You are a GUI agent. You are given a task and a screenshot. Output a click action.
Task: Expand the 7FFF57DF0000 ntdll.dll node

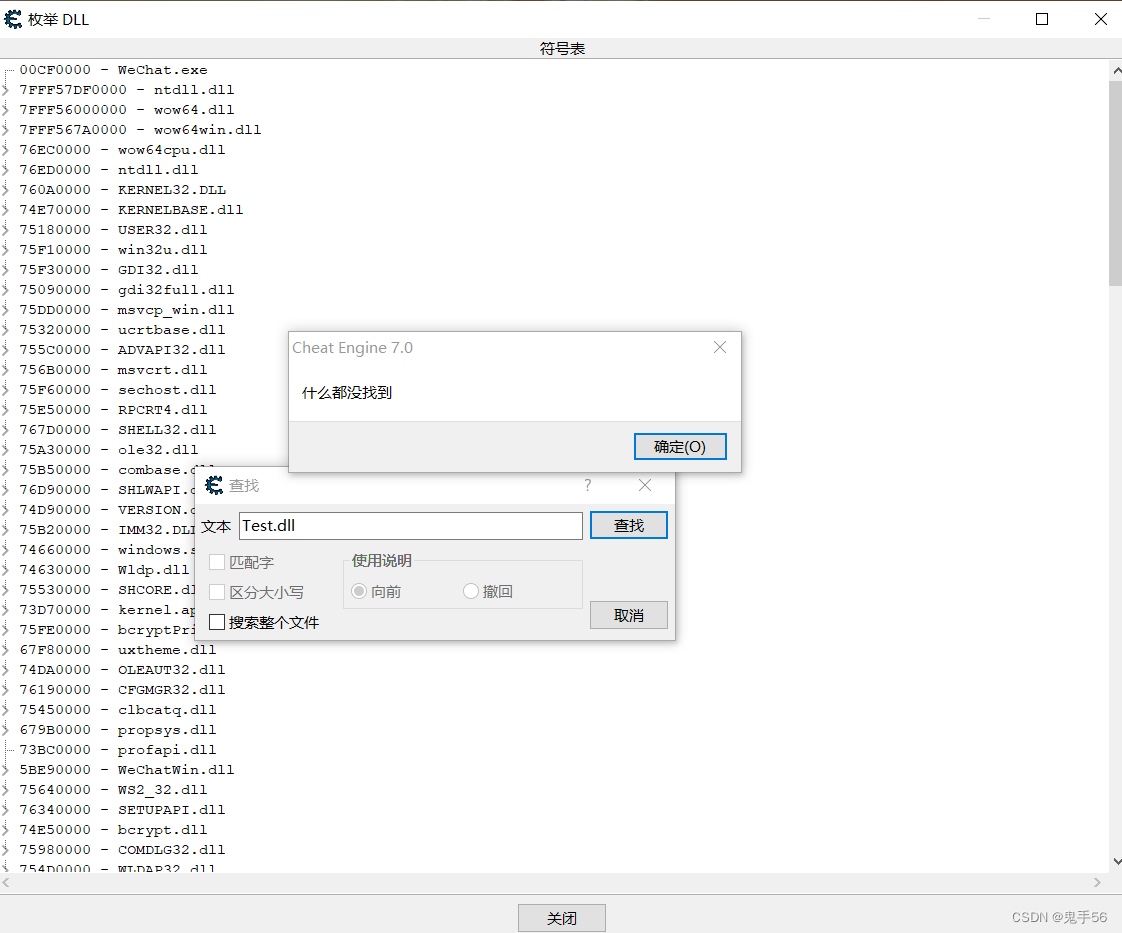[x=6, y=89]
